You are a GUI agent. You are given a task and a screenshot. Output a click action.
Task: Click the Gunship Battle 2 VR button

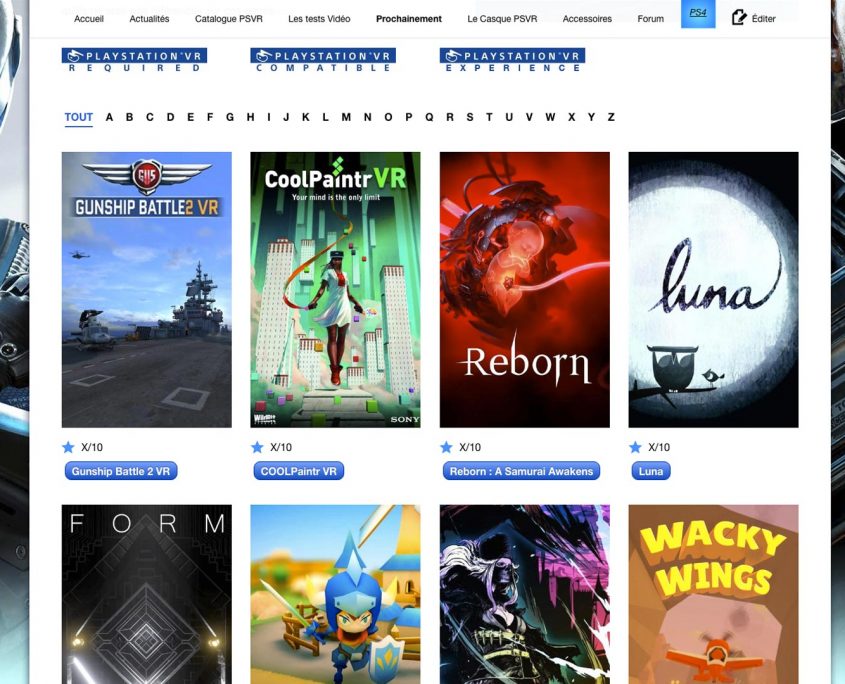coord(121,471)
